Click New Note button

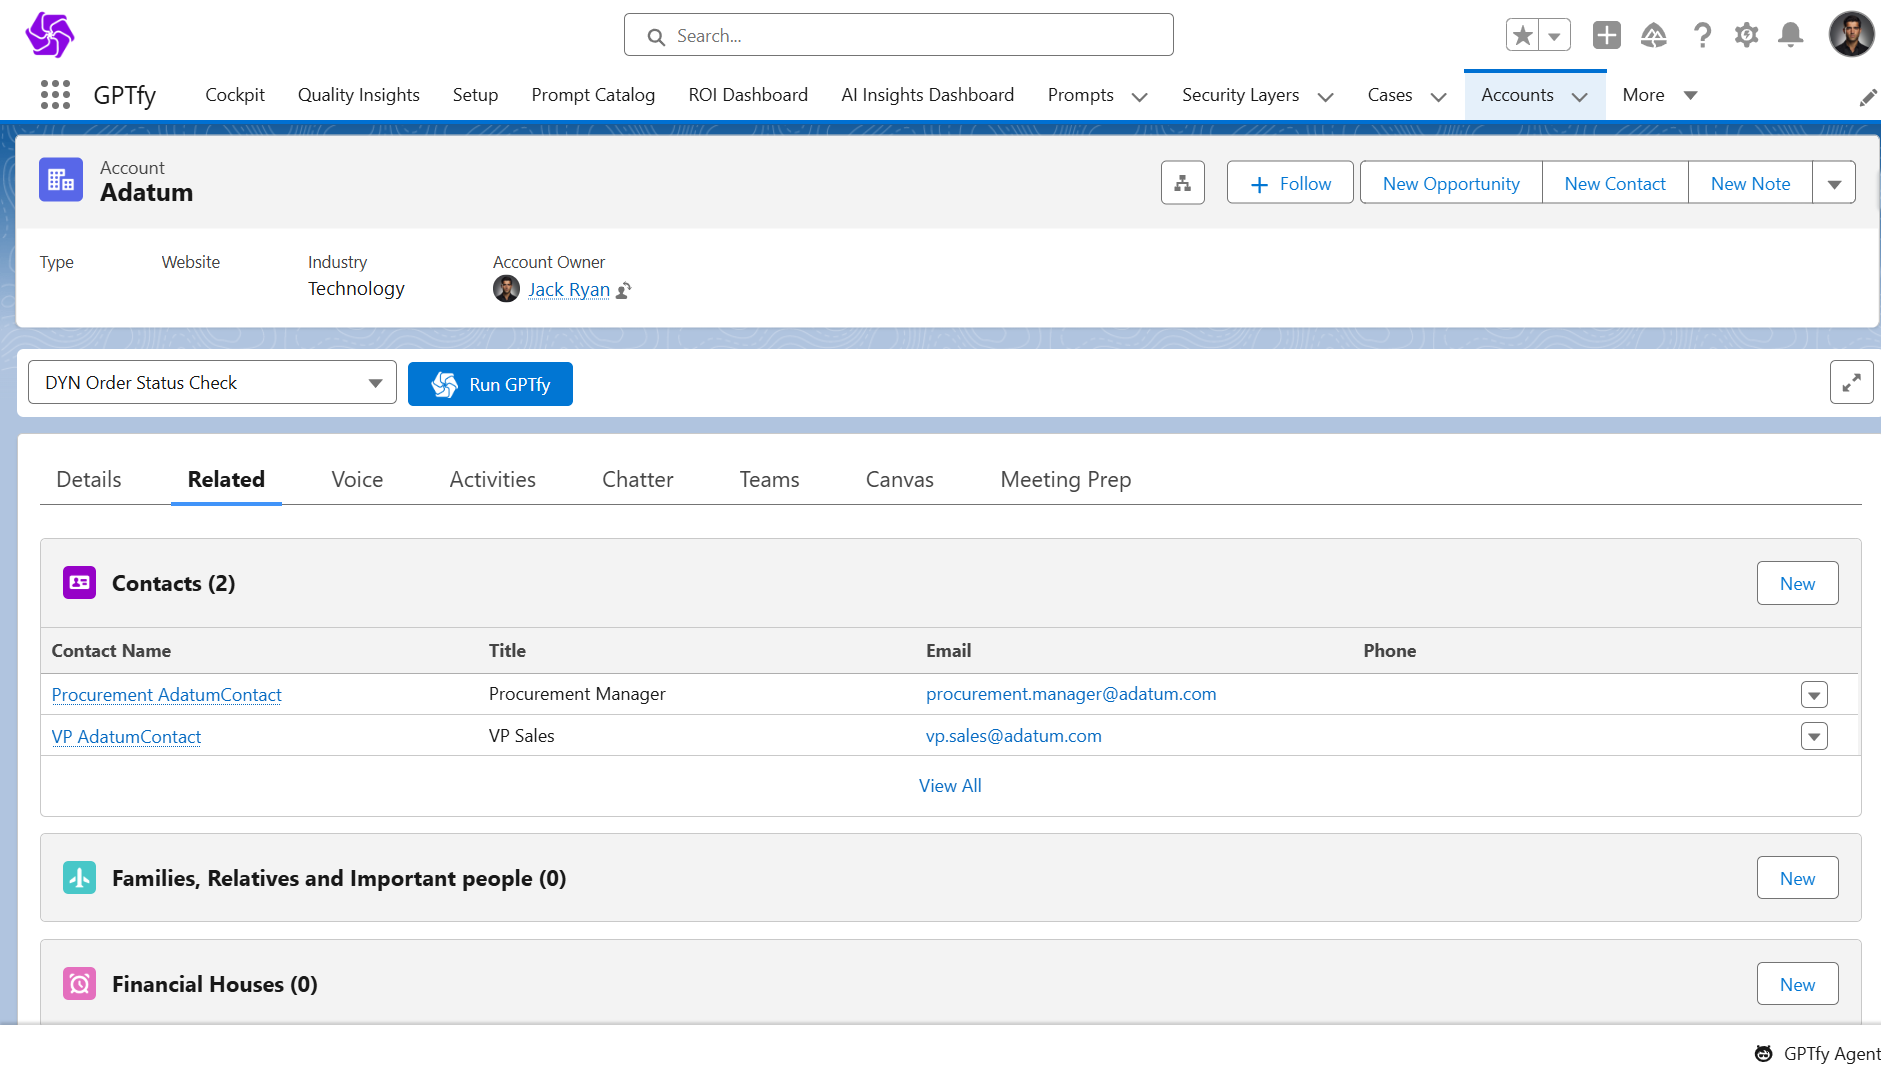(1750, 183)
